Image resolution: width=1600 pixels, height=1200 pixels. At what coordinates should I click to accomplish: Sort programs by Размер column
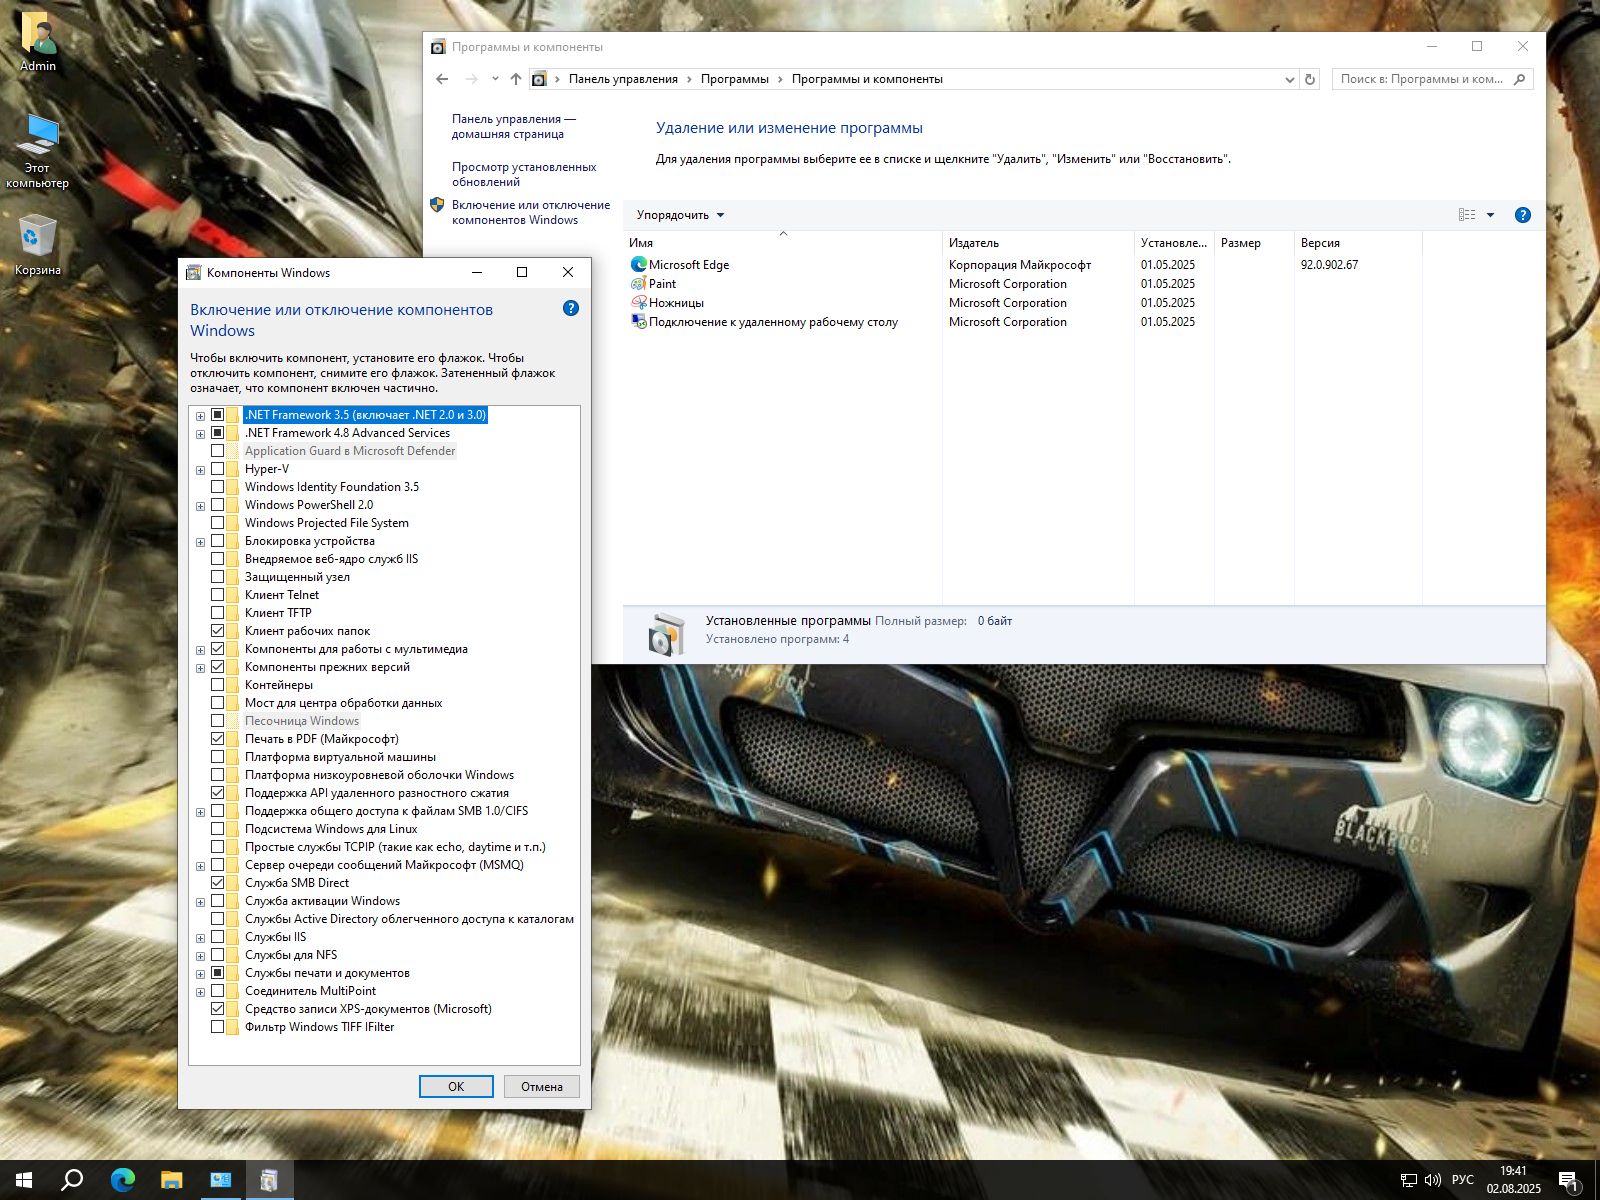1254,243
